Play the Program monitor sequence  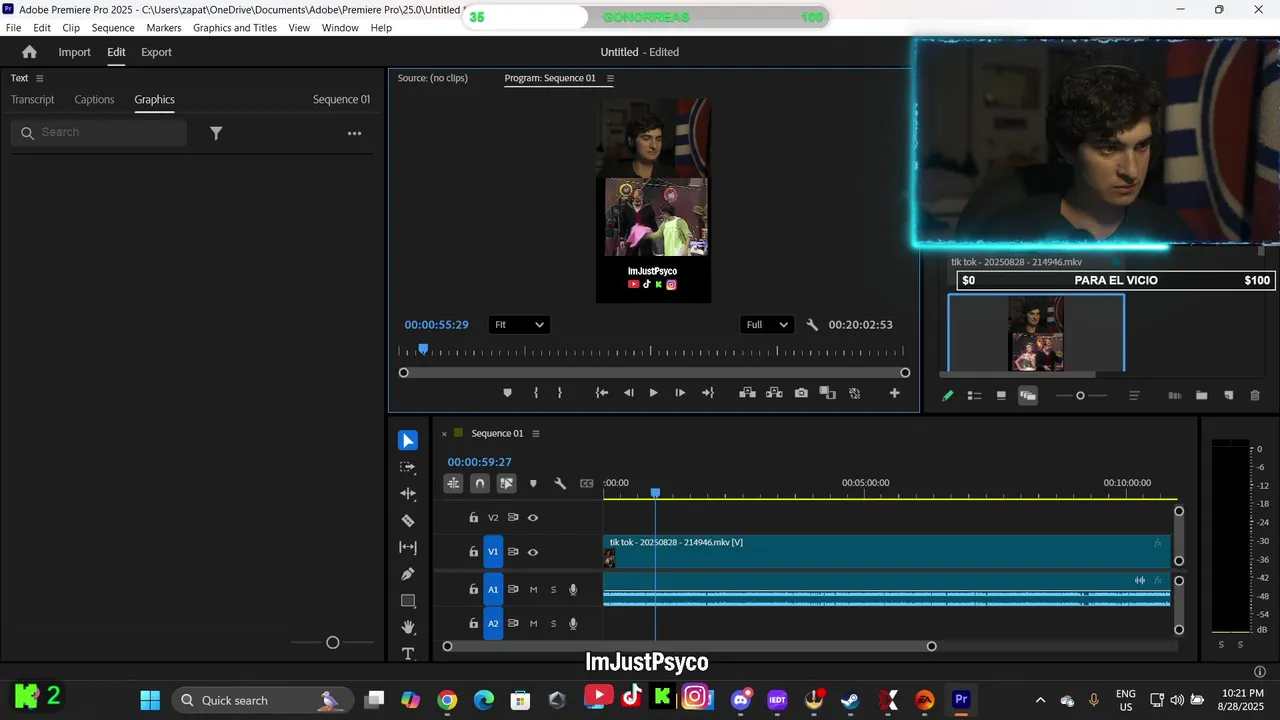[x=654, y=393]
